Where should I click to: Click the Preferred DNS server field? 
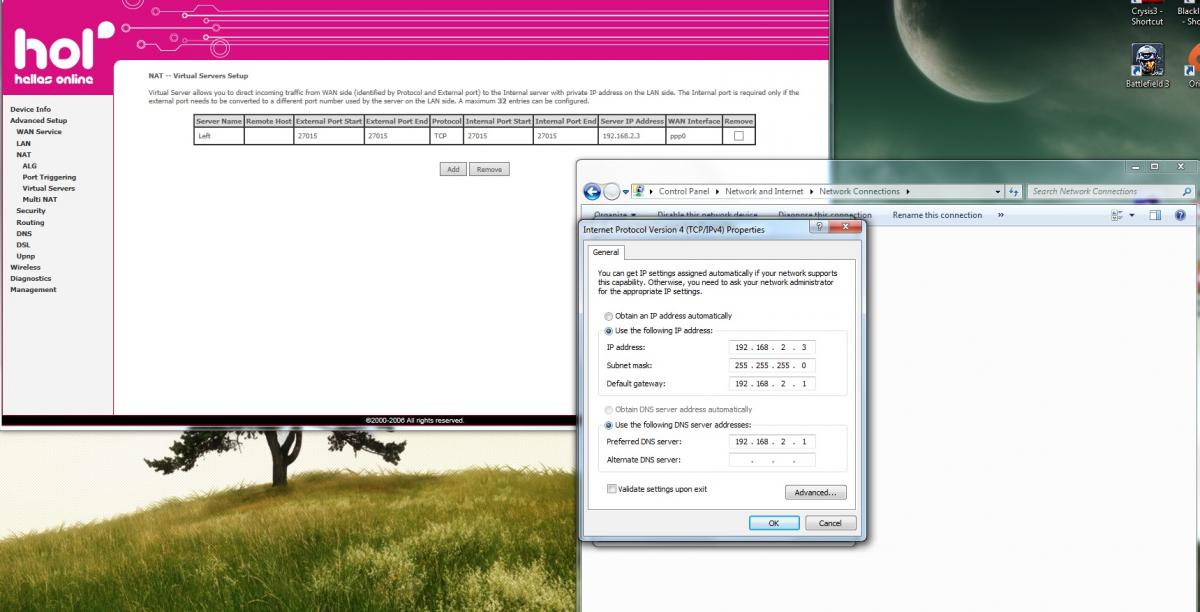coord(772,441)
